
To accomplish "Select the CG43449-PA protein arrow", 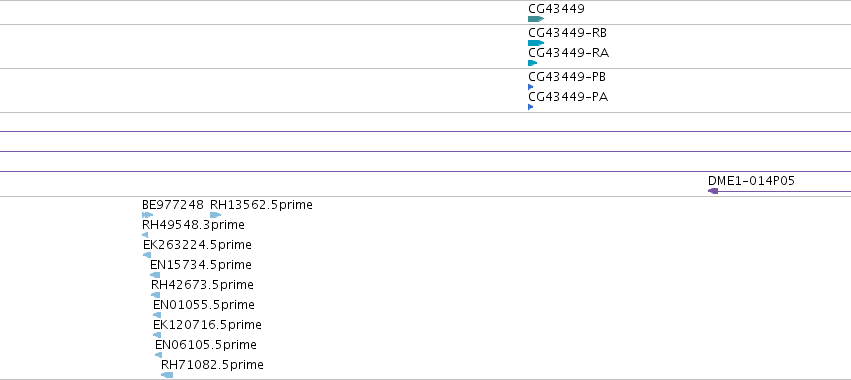I will 531,107.
